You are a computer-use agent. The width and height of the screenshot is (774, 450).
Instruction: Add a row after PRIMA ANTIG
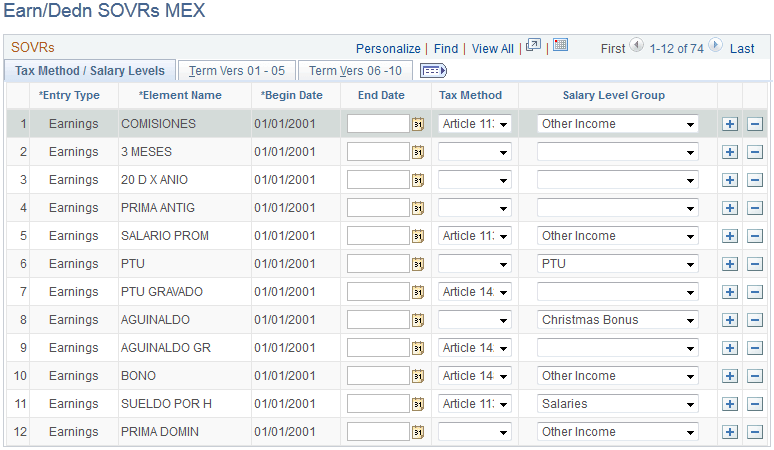click(x=730, y=208)
